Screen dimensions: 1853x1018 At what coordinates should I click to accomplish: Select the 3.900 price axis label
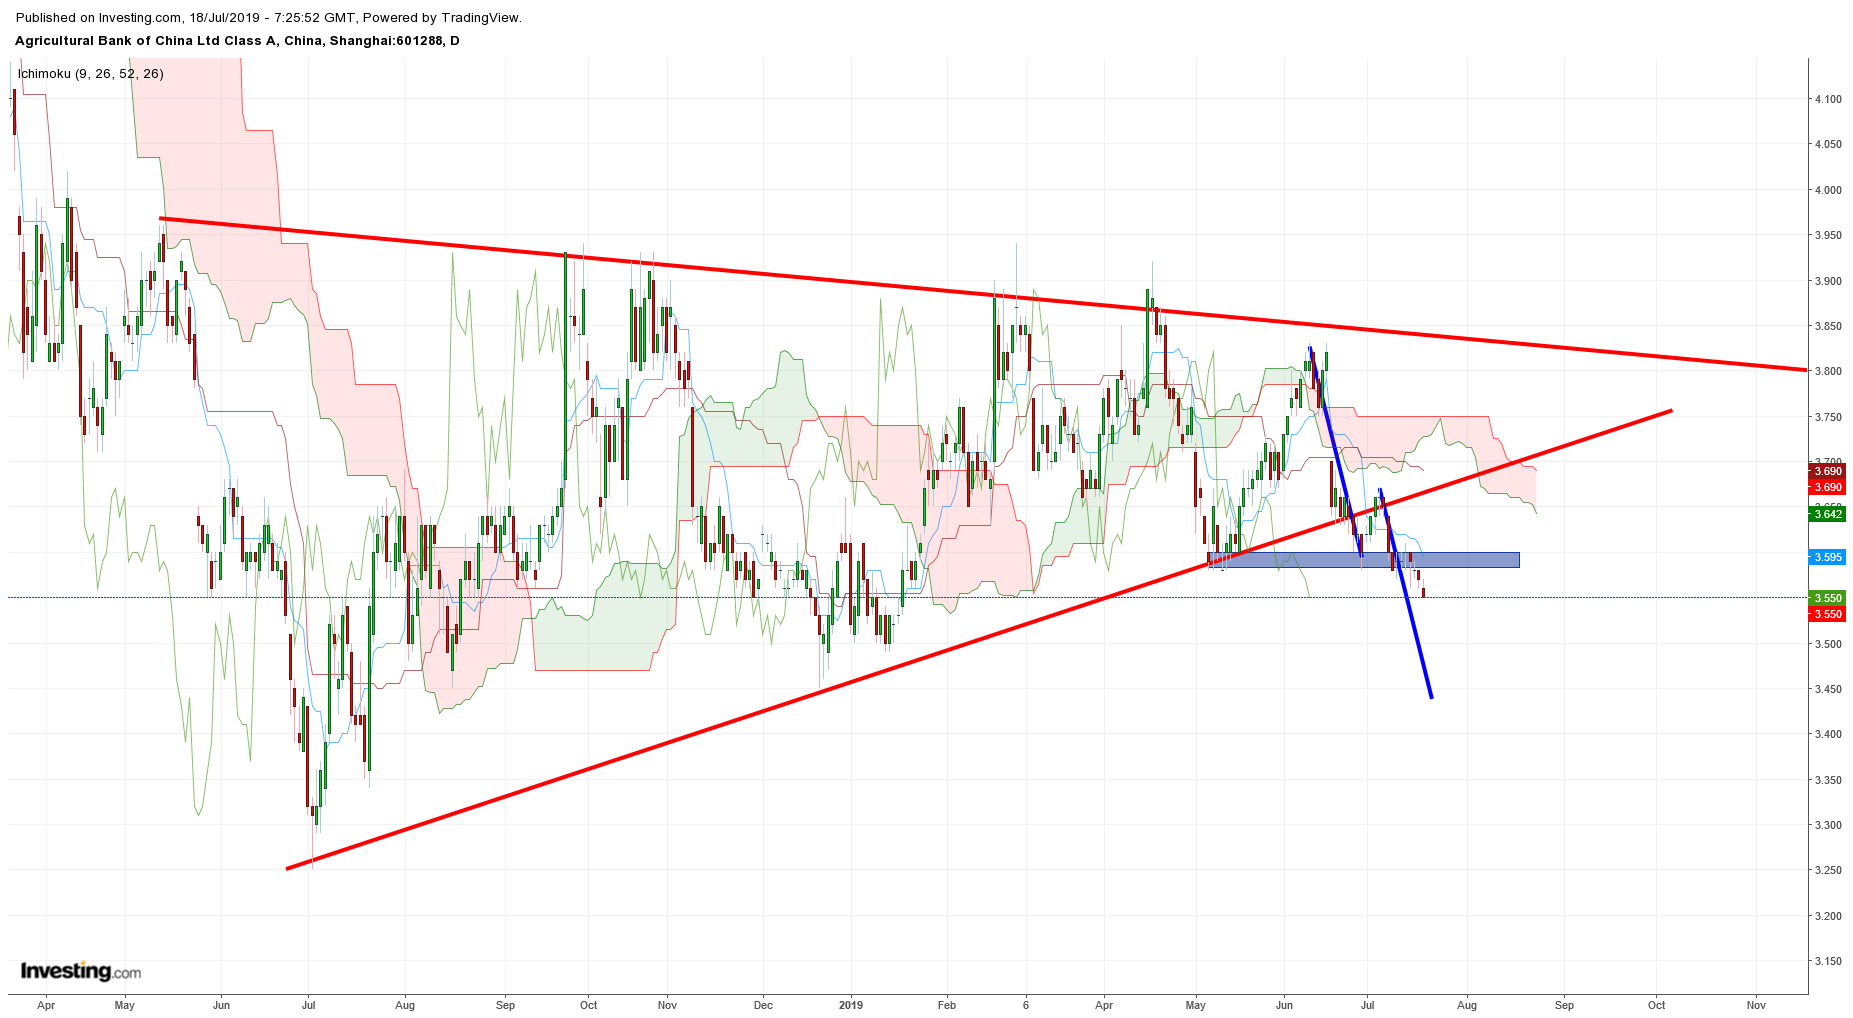click(1828, 281)
